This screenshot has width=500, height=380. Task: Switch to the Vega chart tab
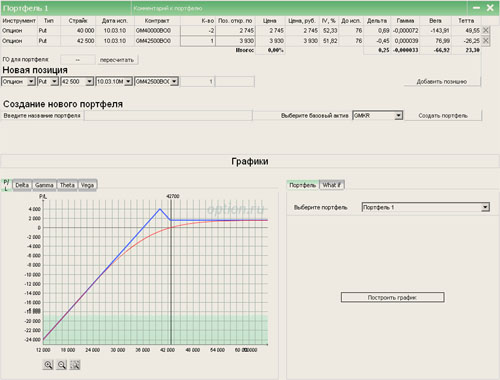pyautogui.click(x=87, y=185)
